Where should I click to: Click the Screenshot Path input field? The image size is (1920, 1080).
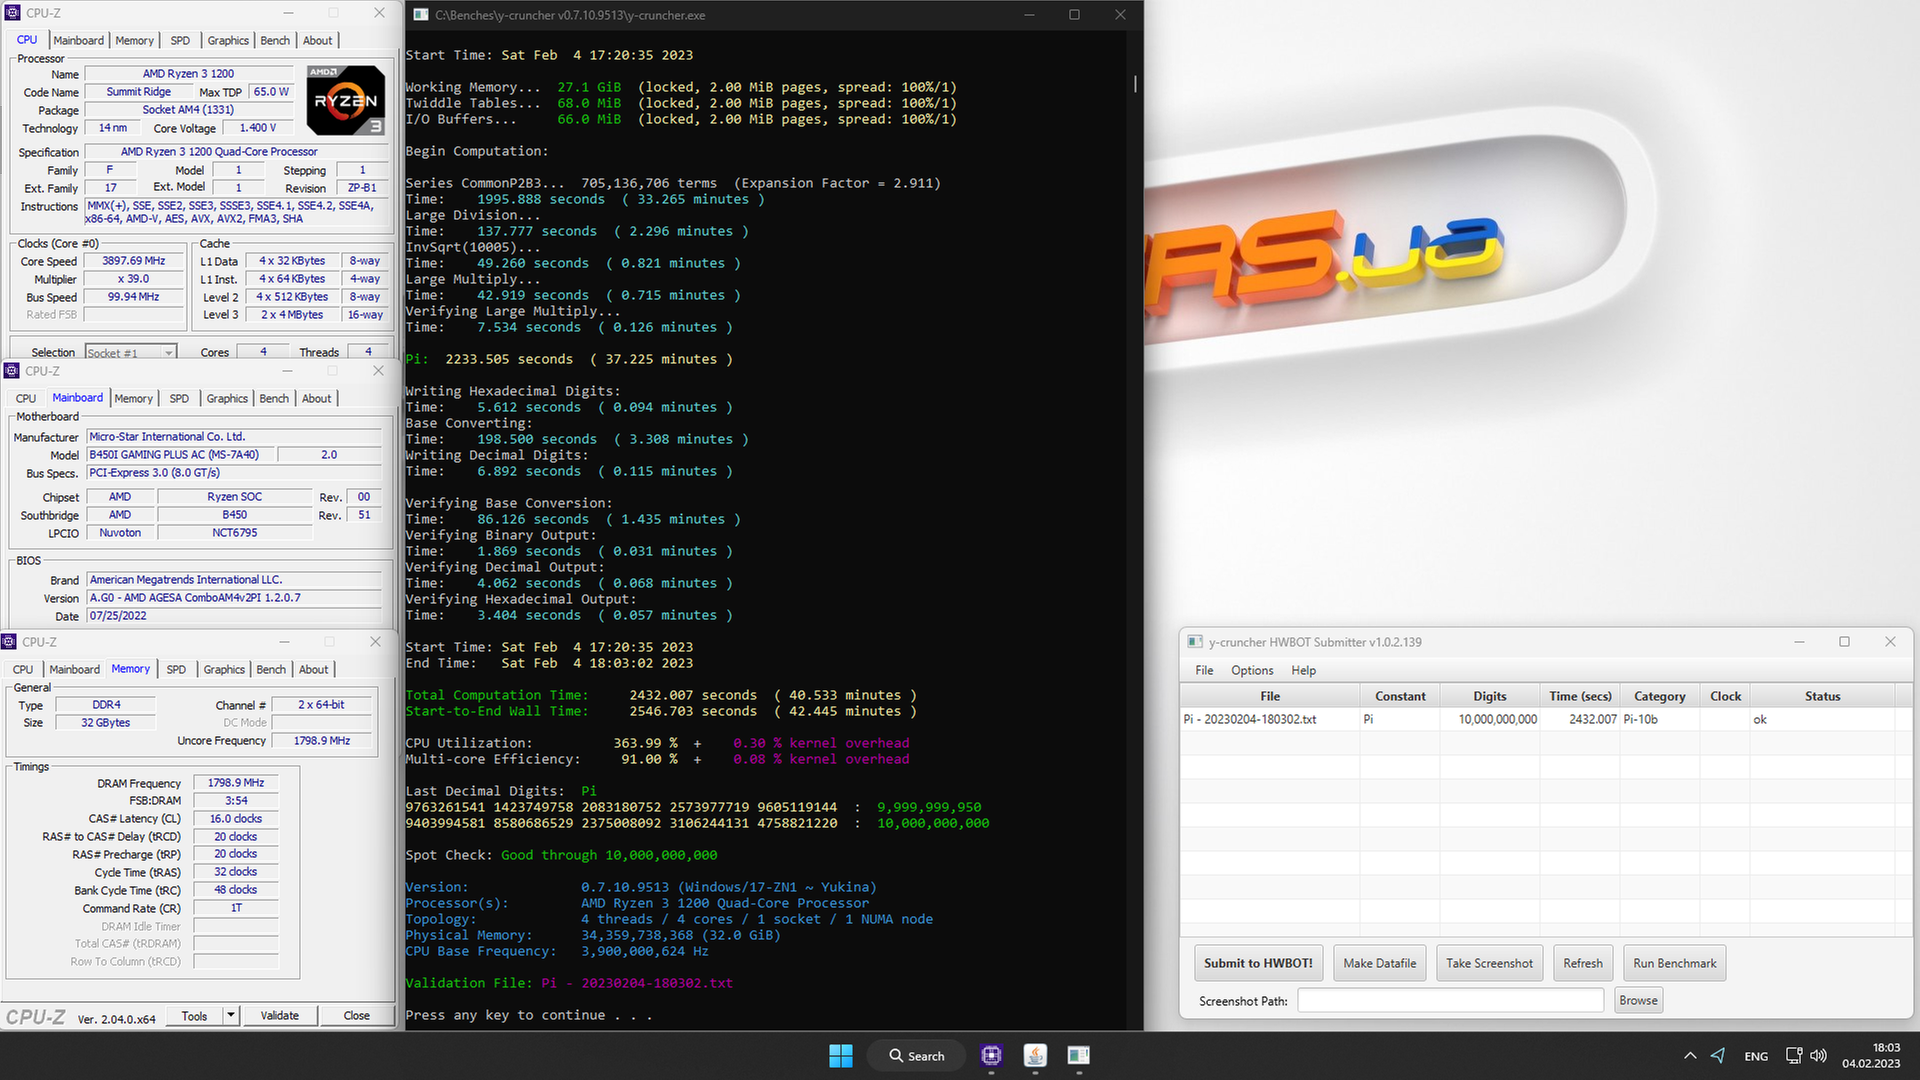tap(1450, 1000)
